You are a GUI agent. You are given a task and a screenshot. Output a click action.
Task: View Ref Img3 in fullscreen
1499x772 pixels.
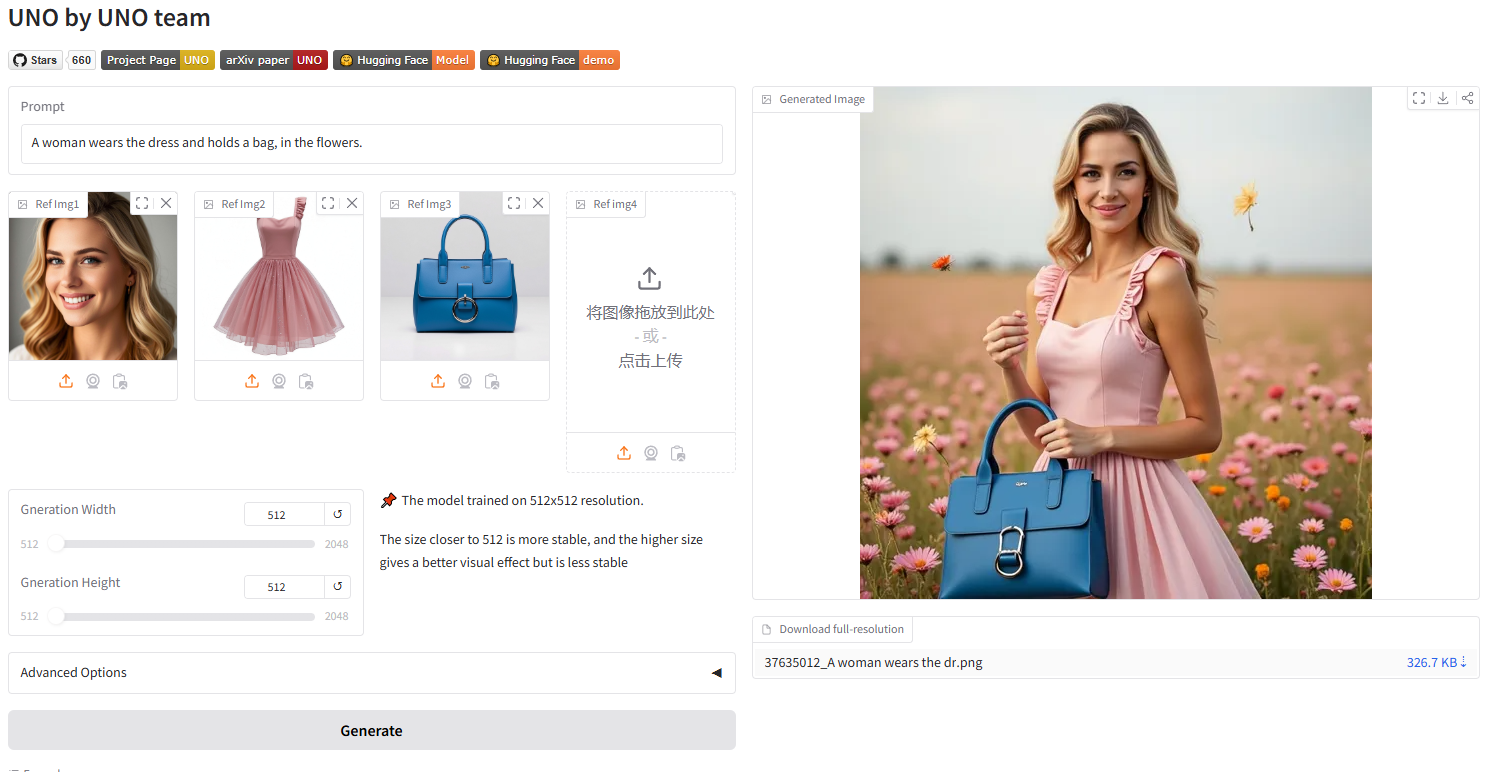coord(514,203)
